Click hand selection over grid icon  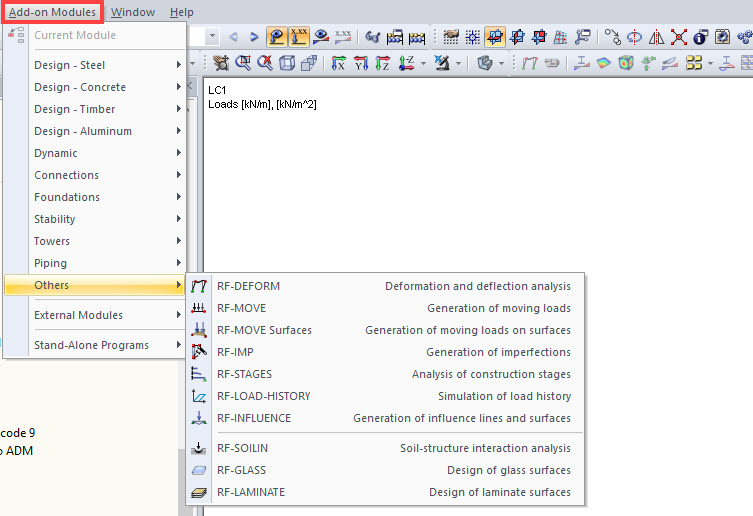click(450, 37)
